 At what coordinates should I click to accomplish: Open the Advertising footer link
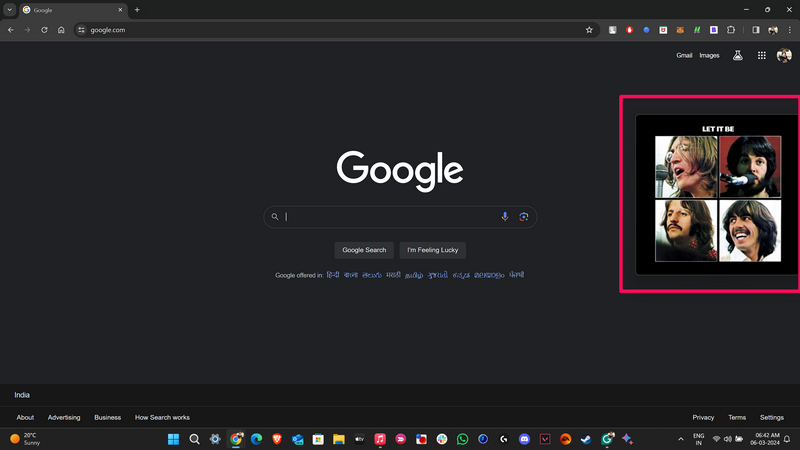click(x=64, y=417)
